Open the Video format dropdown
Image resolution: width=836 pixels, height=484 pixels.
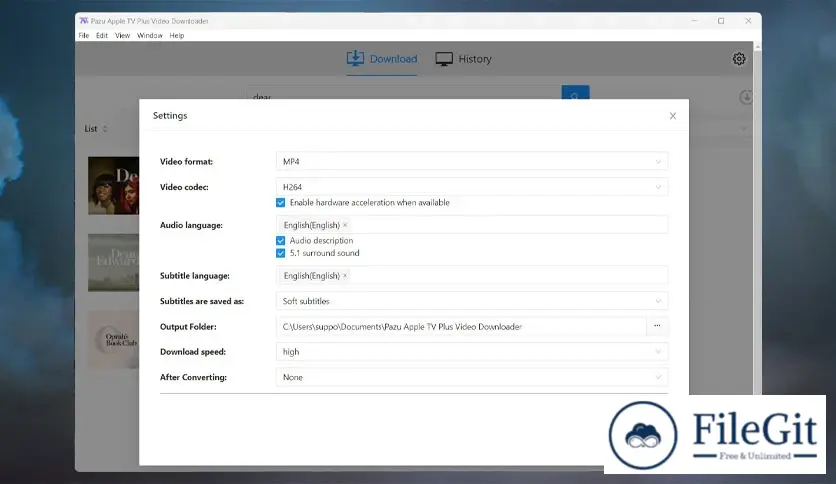pos(472,162)
